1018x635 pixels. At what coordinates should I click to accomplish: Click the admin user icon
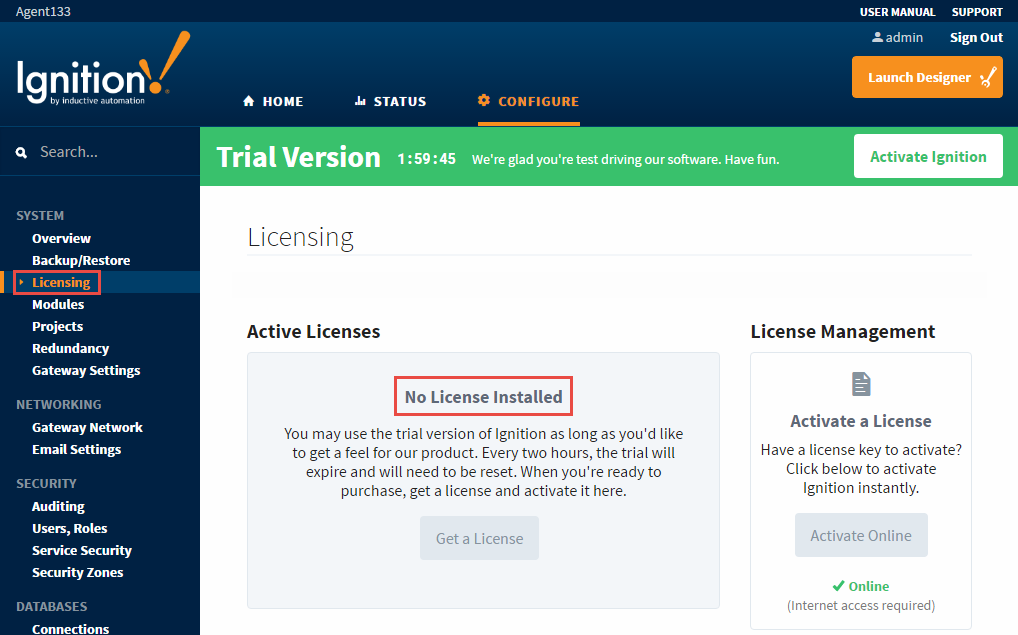click(x=877, y=37)
